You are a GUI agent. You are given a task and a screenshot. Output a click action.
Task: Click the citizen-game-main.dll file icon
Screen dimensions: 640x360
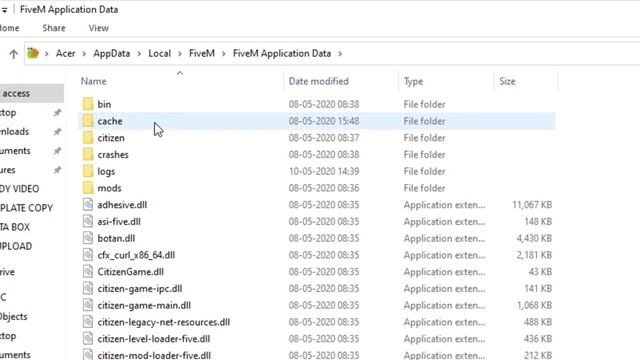point(88,305)
